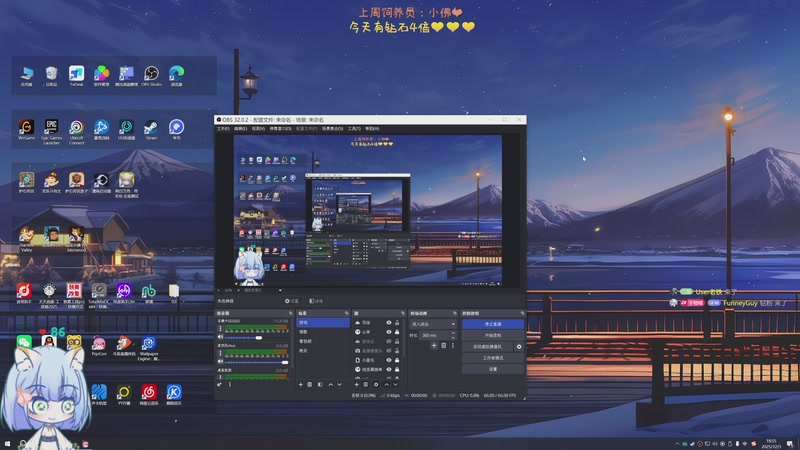Pop out the audio mixer dock

point(291,313)
